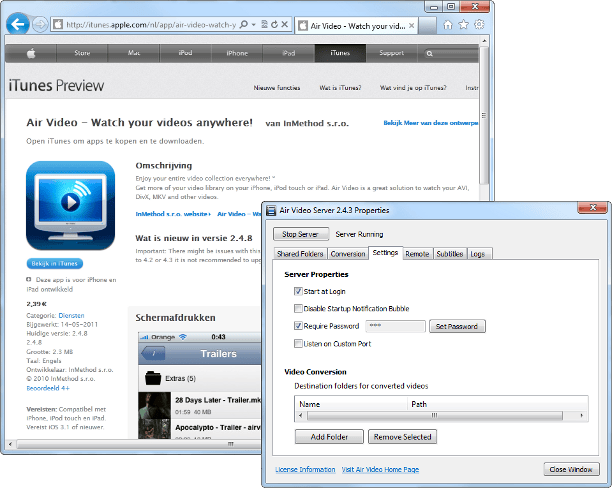Click the Trailers screenshot back button

(x=153, y=354)
